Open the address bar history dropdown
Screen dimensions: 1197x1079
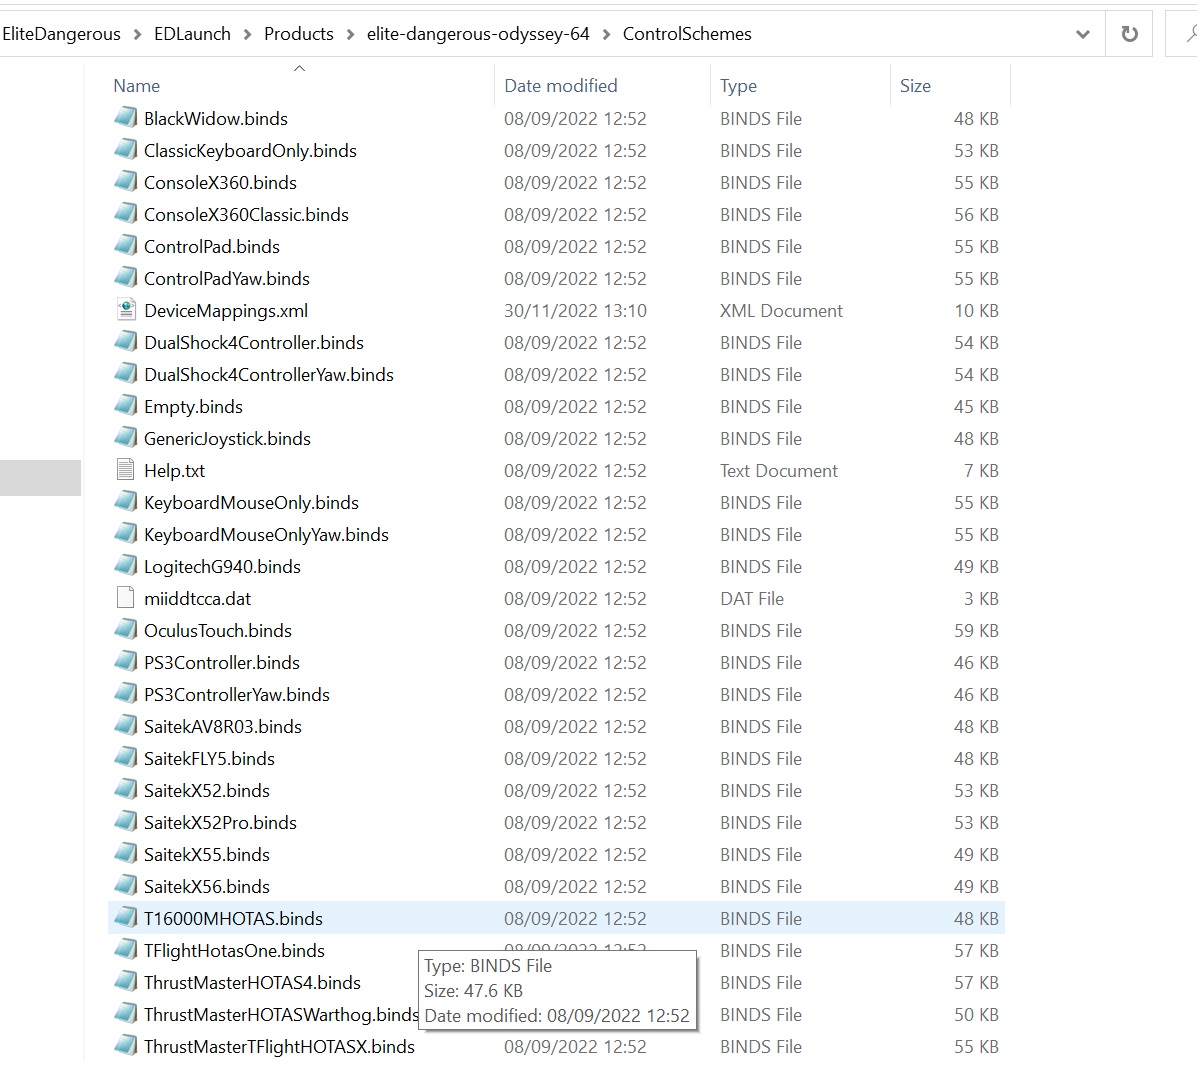click(1082, 34)
